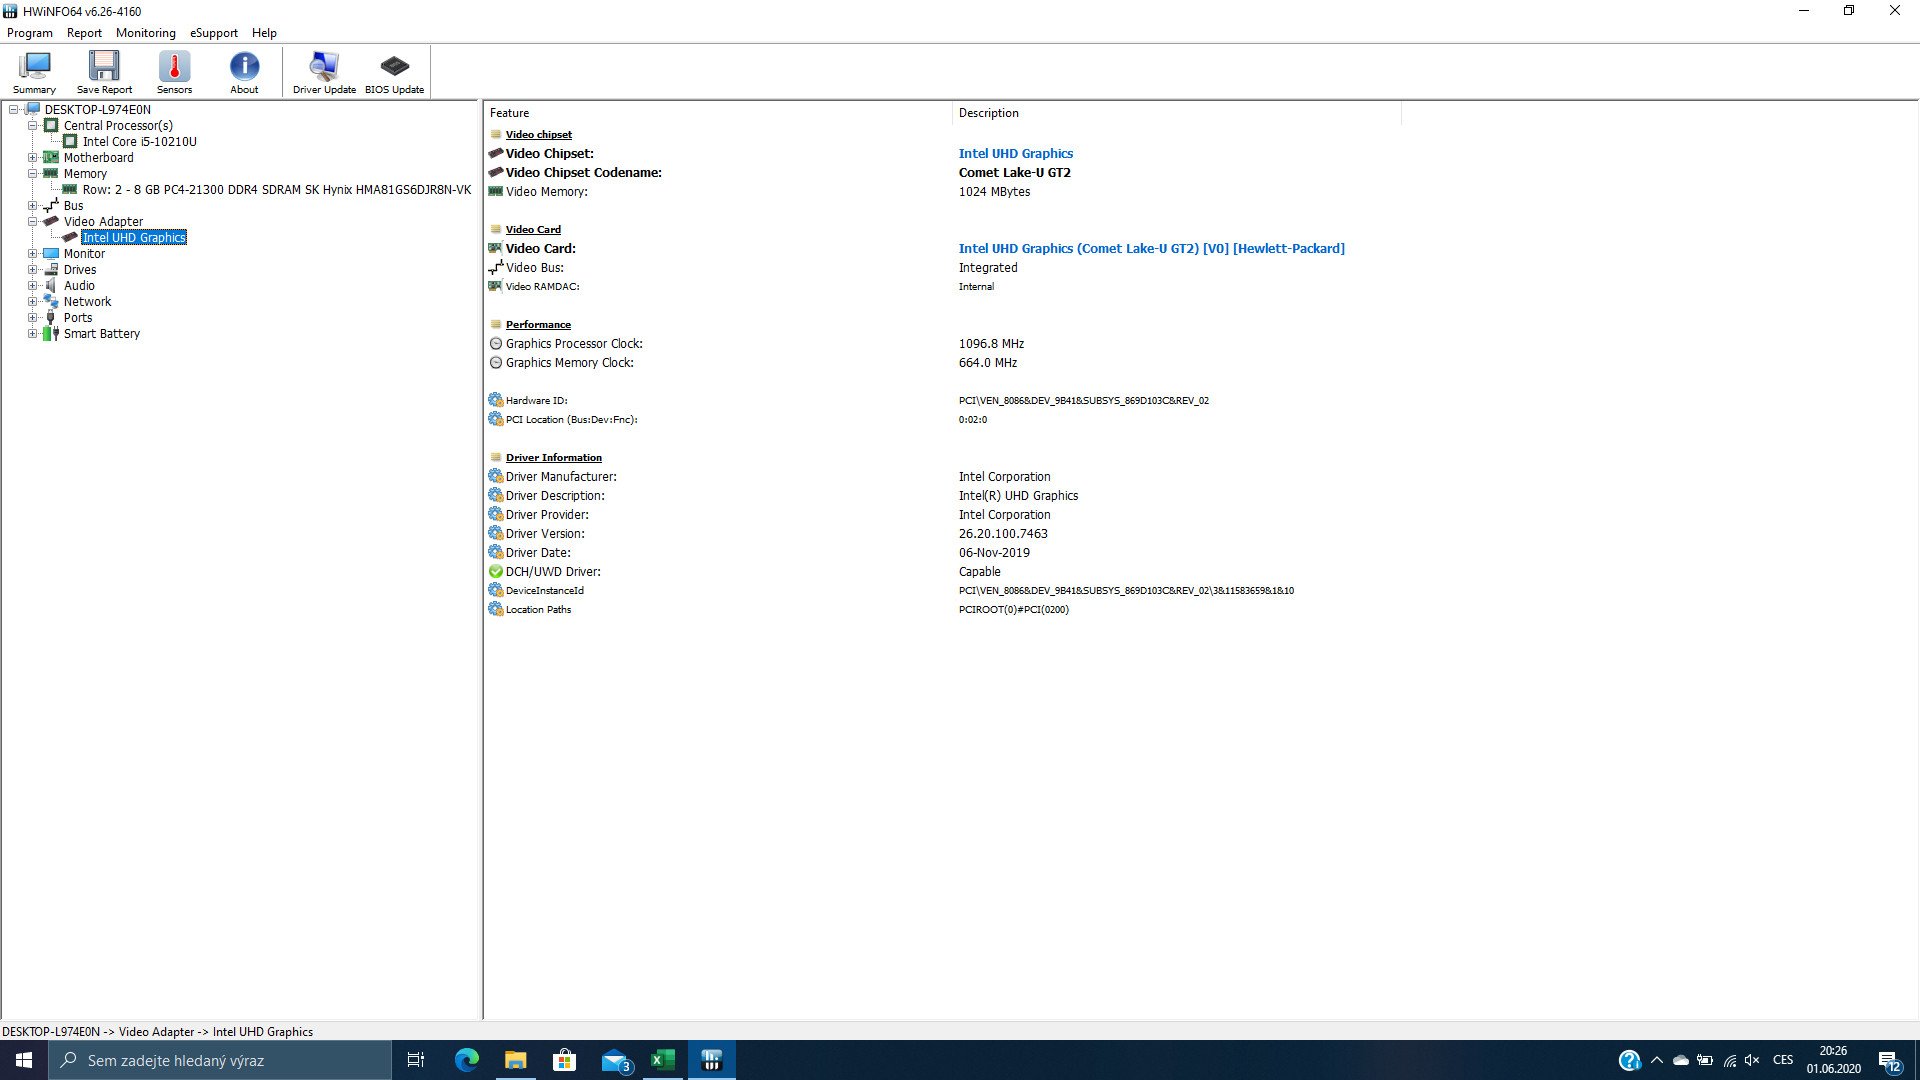Select the SK Hynix memory row item
Image resolution: width=1920 pixels, height=1080 pixels.
276,190
